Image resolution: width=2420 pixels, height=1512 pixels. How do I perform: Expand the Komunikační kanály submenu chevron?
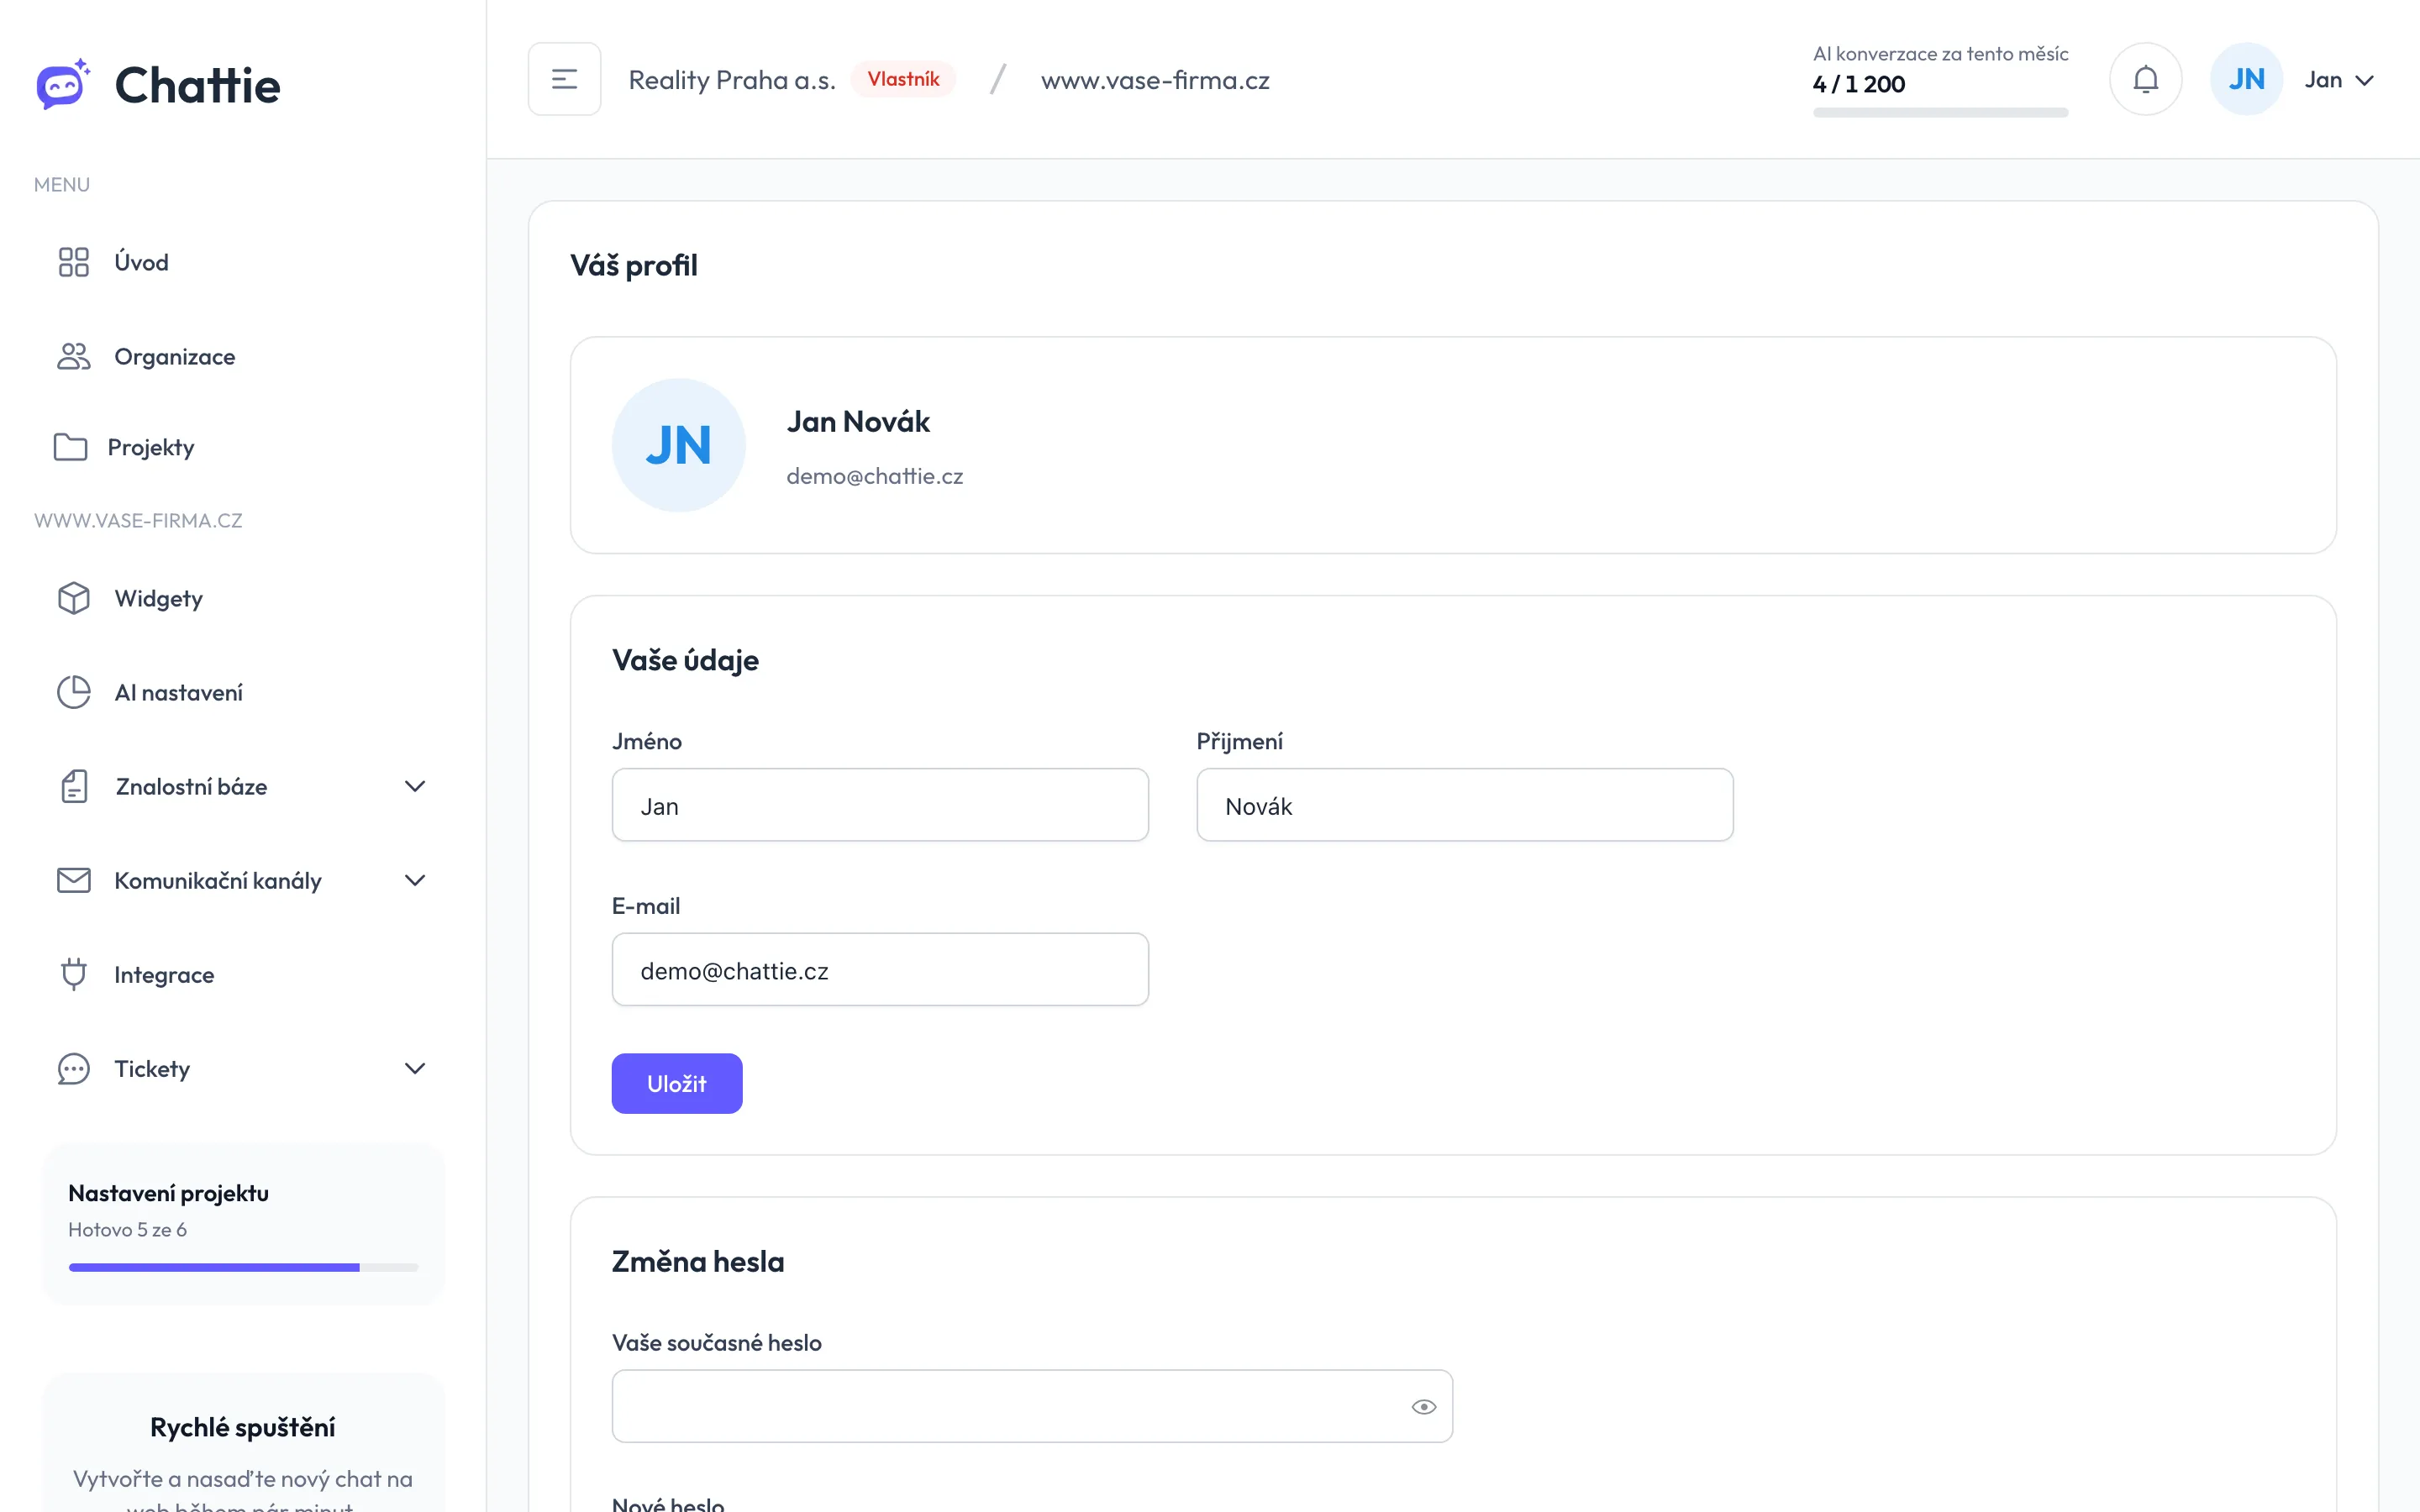pos(415,880)
